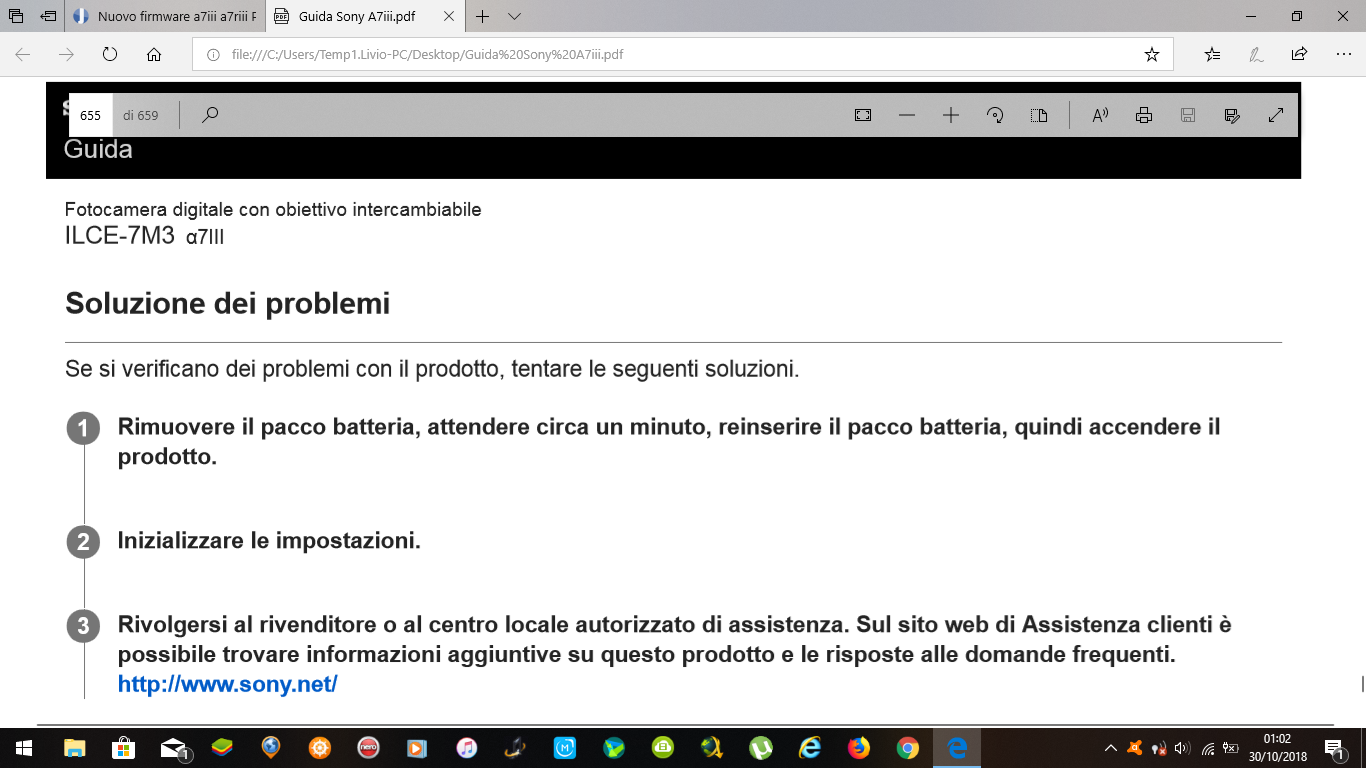This screenshot has width=1366, height=768.
Task: Click the battery status tray icon
Action: pyautogui.click(x=1231, y=747)
